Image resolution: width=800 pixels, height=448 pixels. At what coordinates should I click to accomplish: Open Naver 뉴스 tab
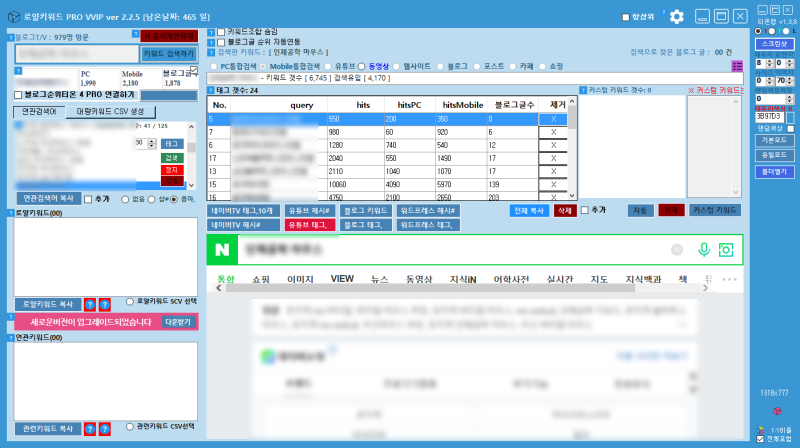point(380,279)
